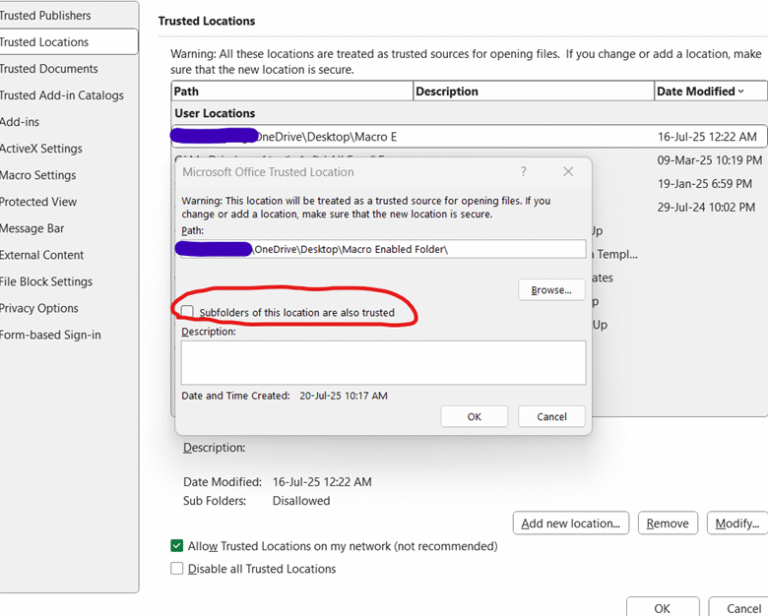Viewport: 768px width, 616px height.
Task: Open Trusted Publishers section
Action: pyautogui.click(x=46, y=16)
